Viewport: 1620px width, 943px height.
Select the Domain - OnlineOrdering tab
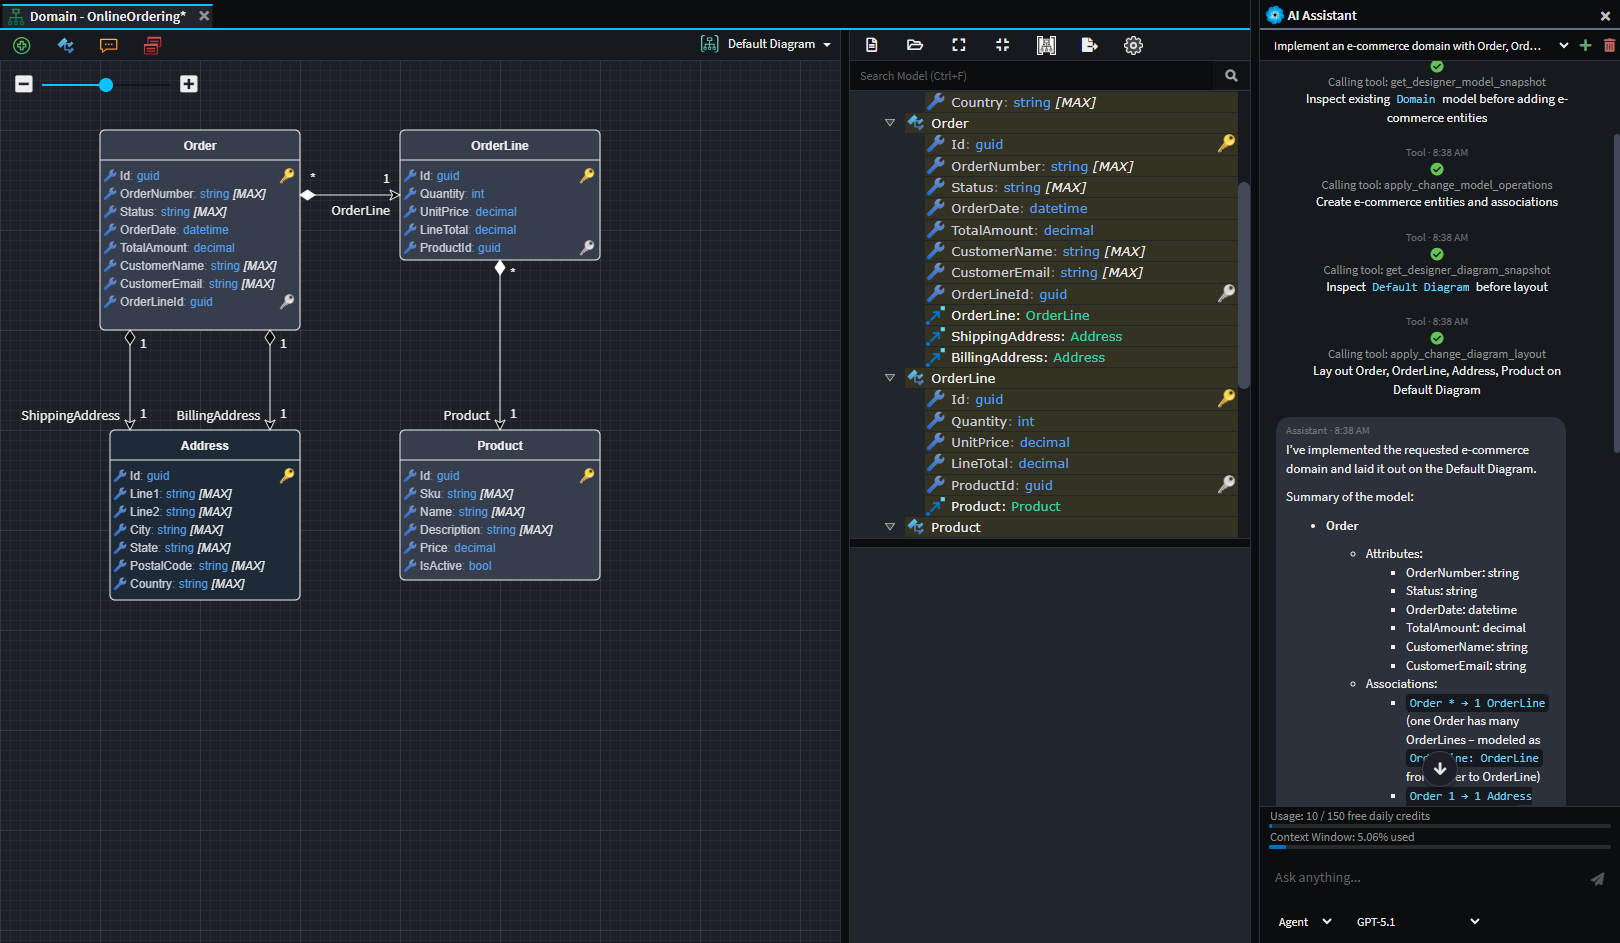point(107,16)
